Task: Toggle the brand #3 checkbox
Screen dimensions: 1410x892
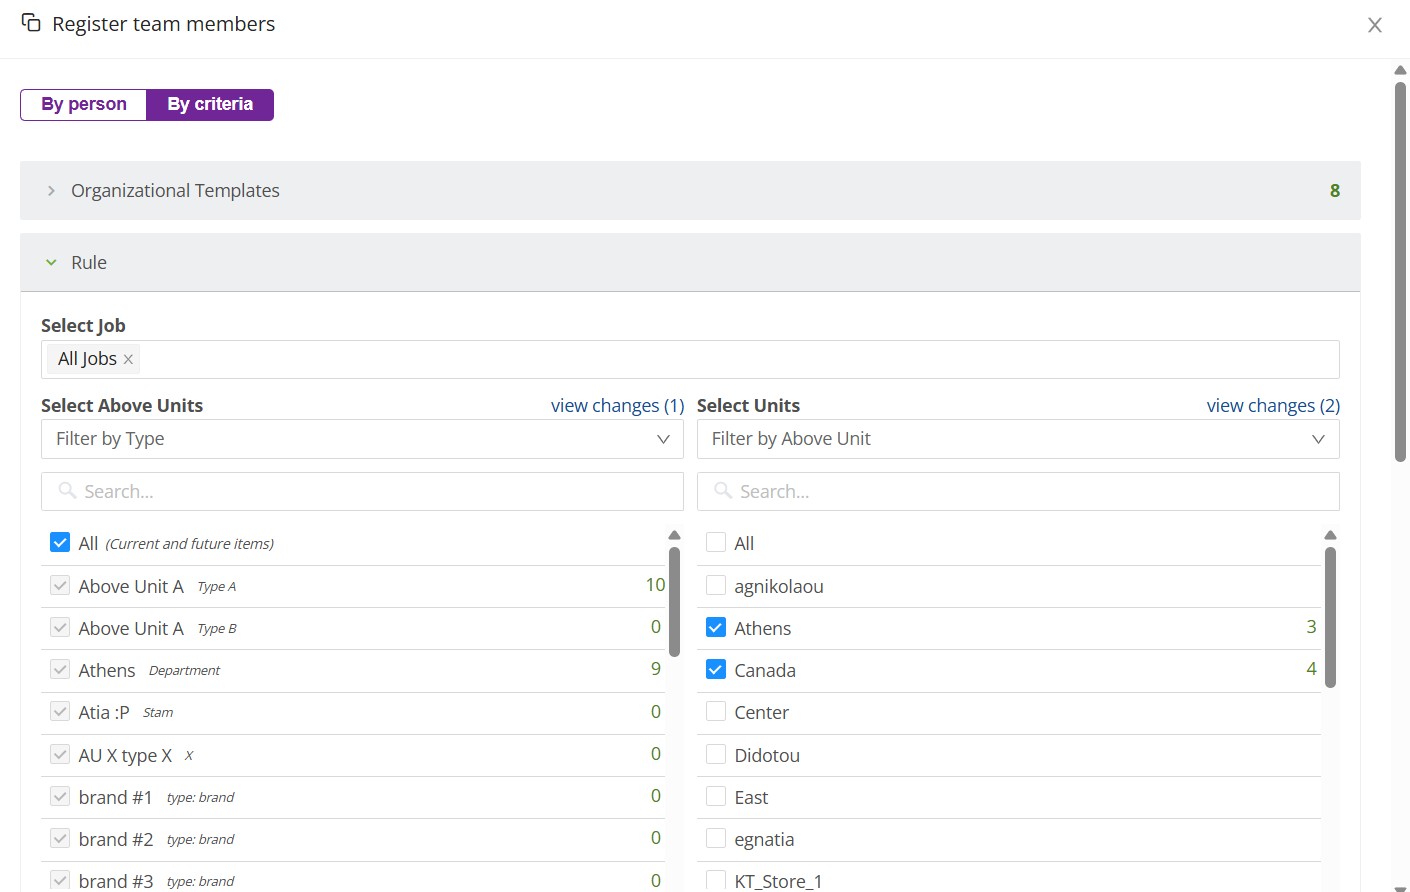Action: click(x=60, y=880)
